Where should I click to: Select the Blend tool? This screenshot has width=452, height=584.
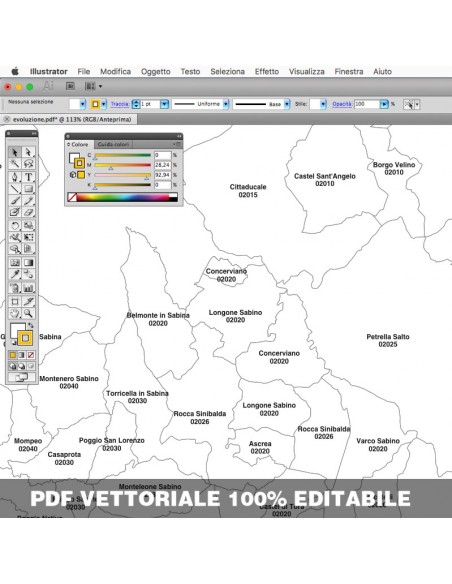coord(28,274)
